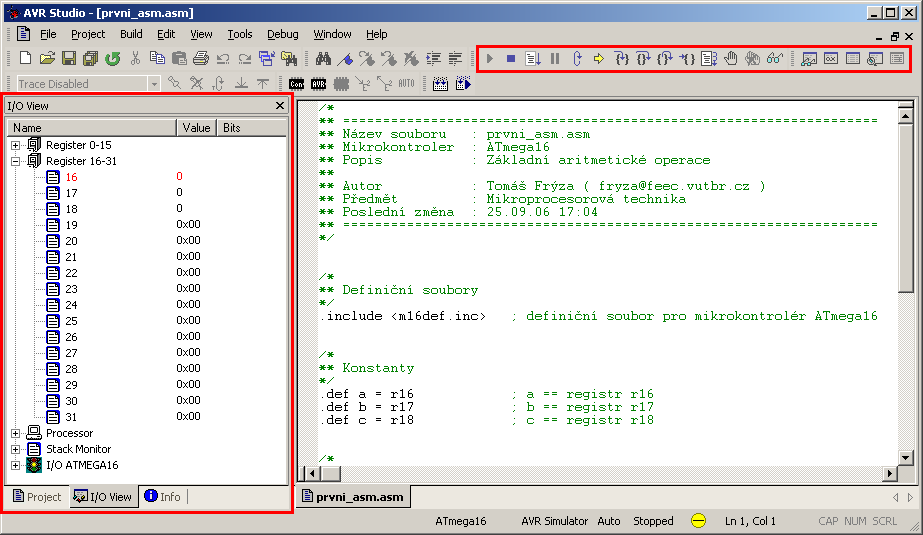This screenshot has height=535, width=923.
Task: Close the I/O View panel
Action: (280, 105)
